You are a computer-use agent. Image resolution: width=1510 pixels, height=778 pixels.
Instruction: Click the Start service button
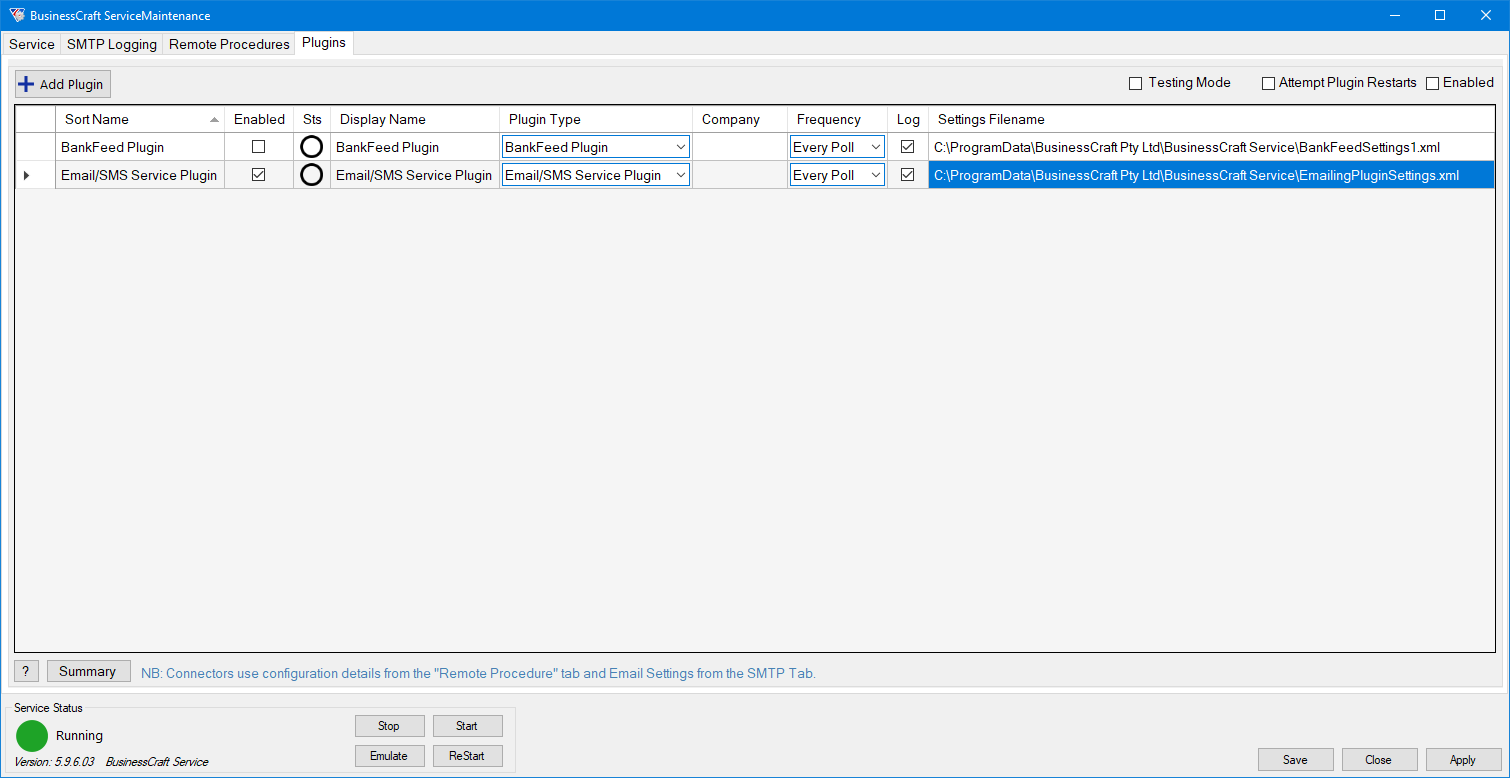tap(467, 726)
